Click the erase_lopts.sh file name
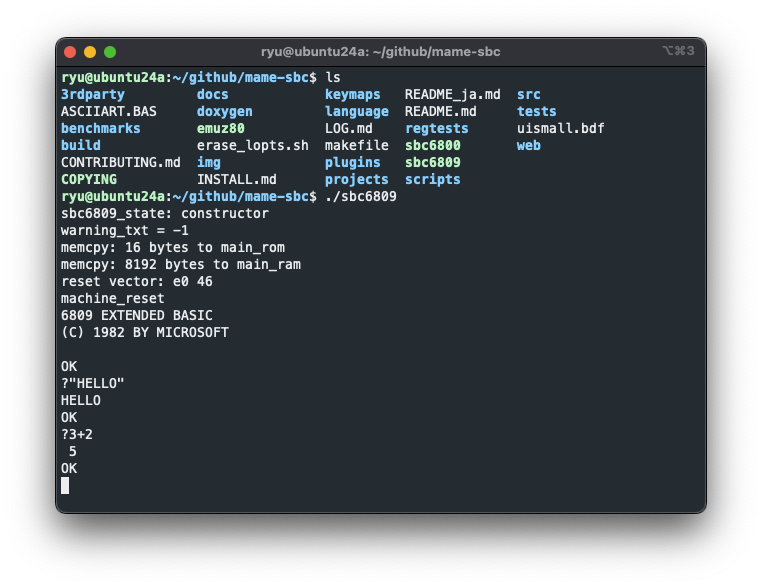The height and width of the screenshot is (587, 762). click(253, 145)
